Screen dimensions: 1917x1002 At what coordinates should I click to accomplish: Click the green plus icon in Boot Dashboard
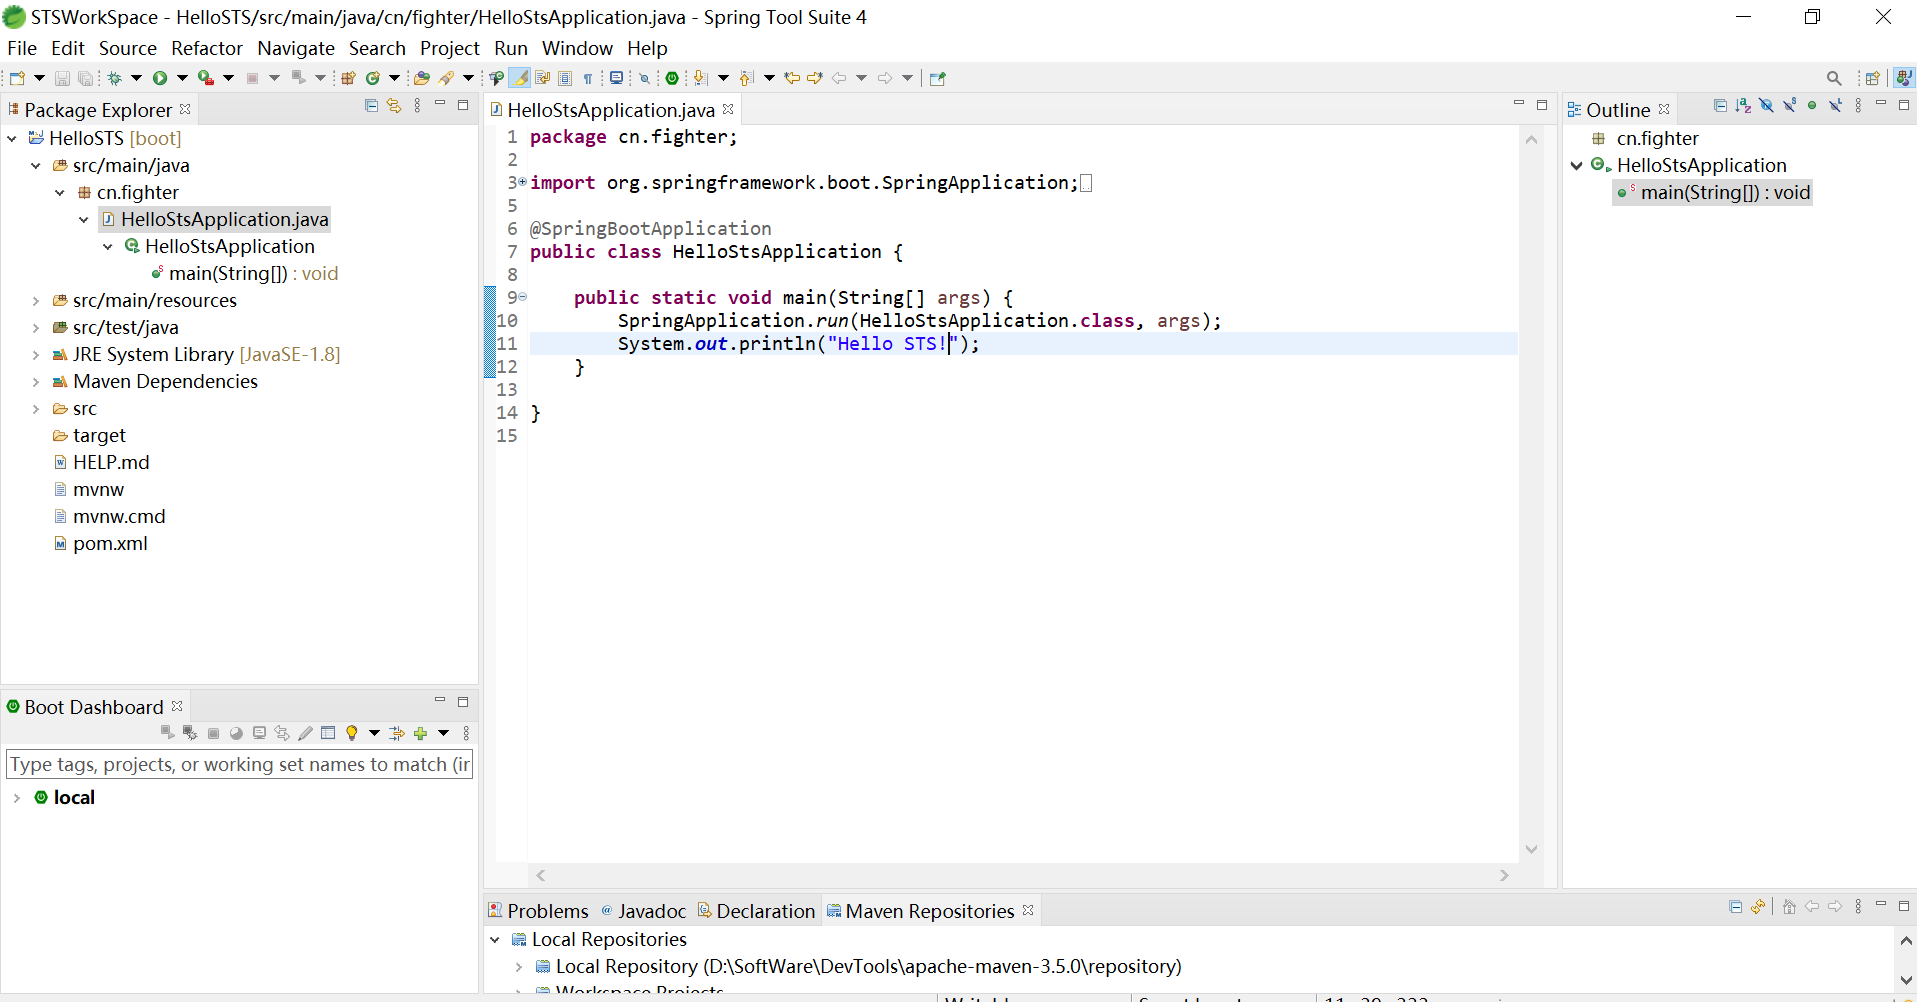click(420, 733)
